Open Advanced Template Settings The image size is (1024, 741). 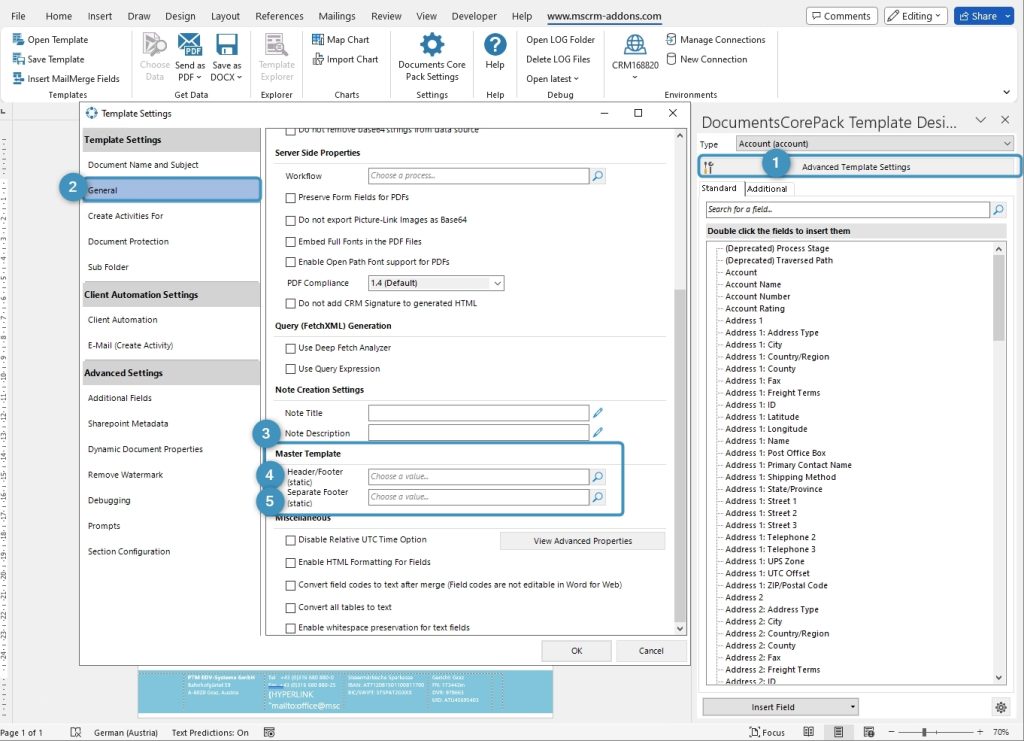pyautogui.click(x=857, y=167)
